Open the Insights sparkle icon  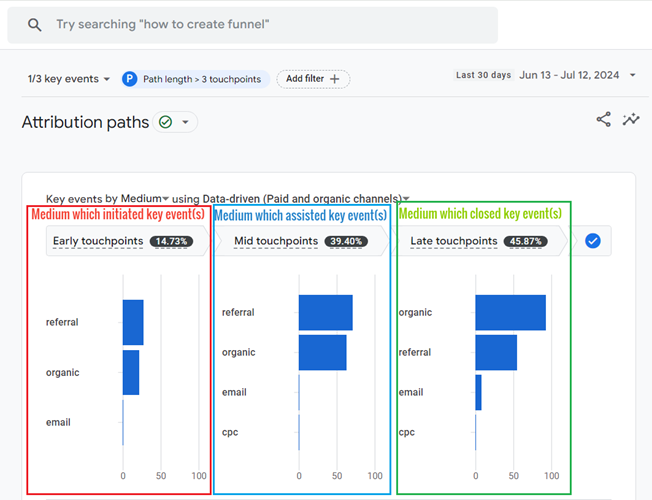631,119
